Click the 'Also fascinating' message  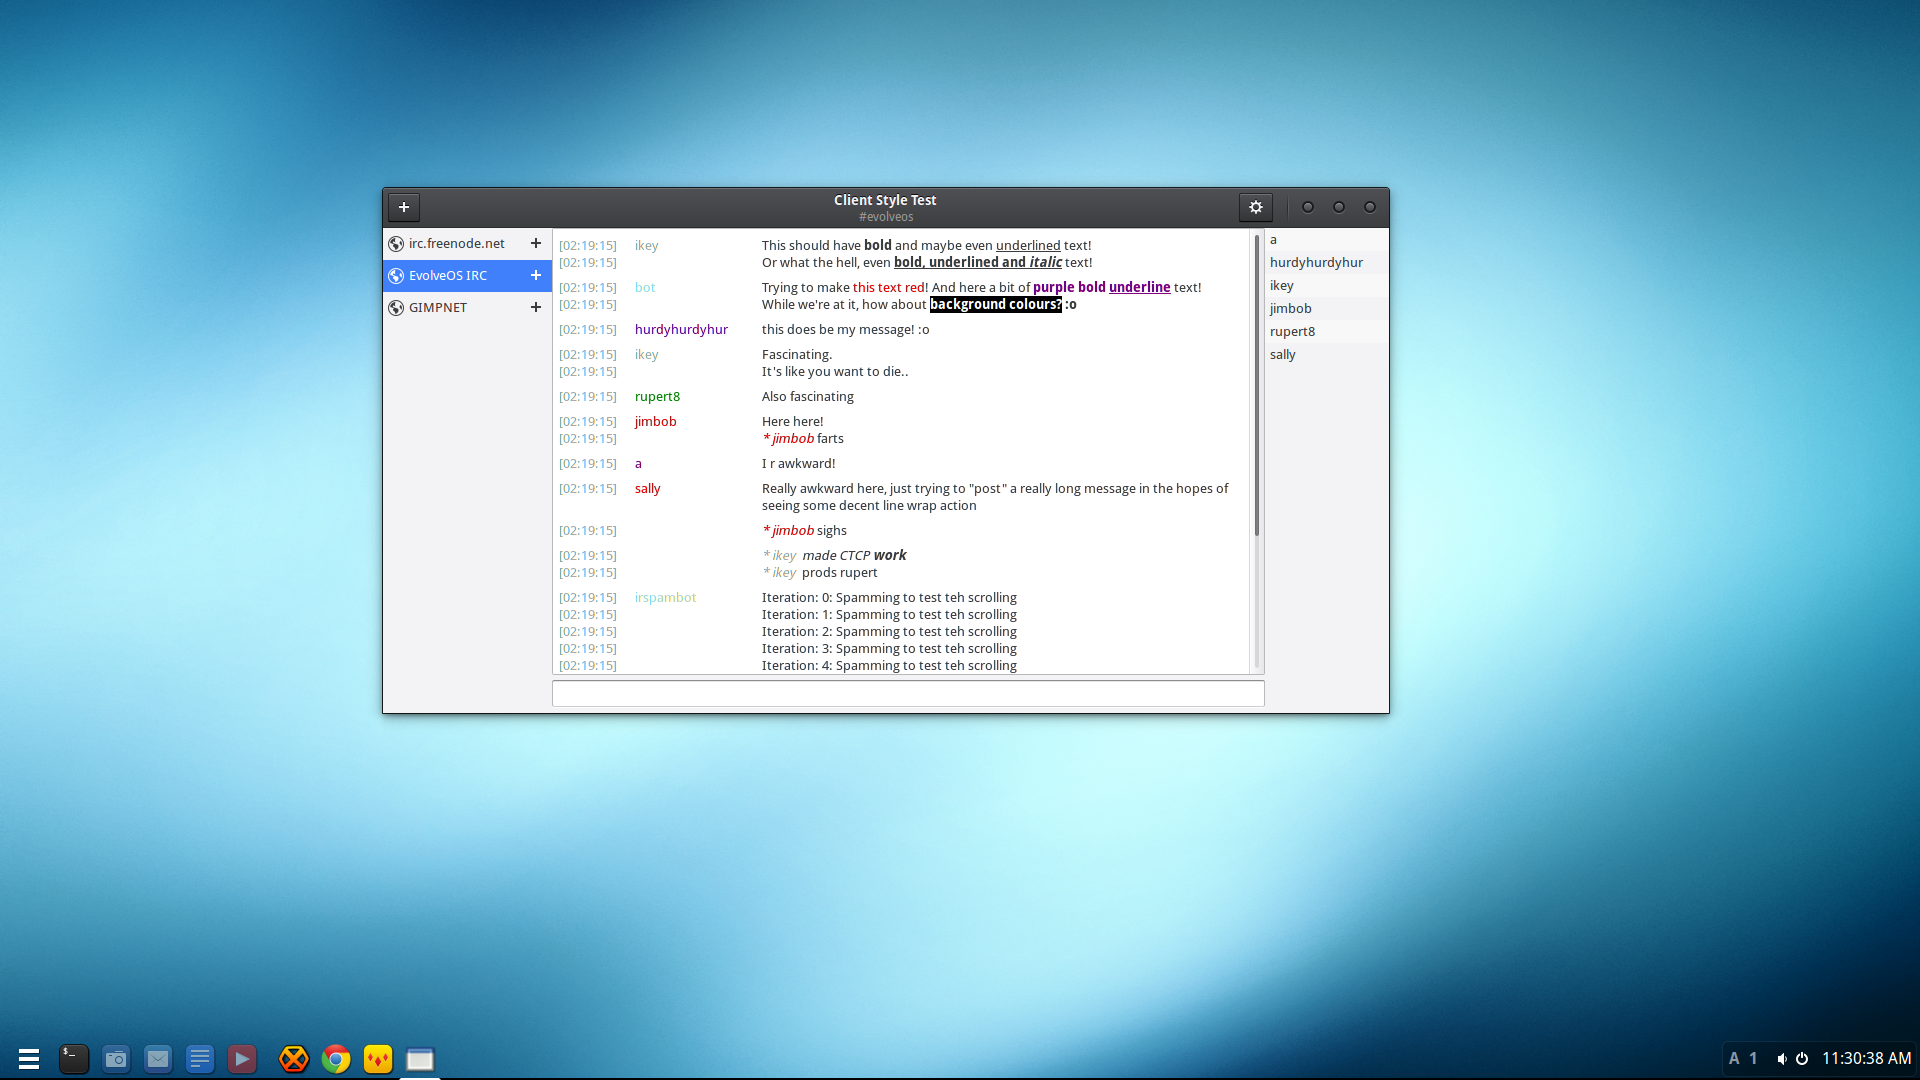[808, 397]
